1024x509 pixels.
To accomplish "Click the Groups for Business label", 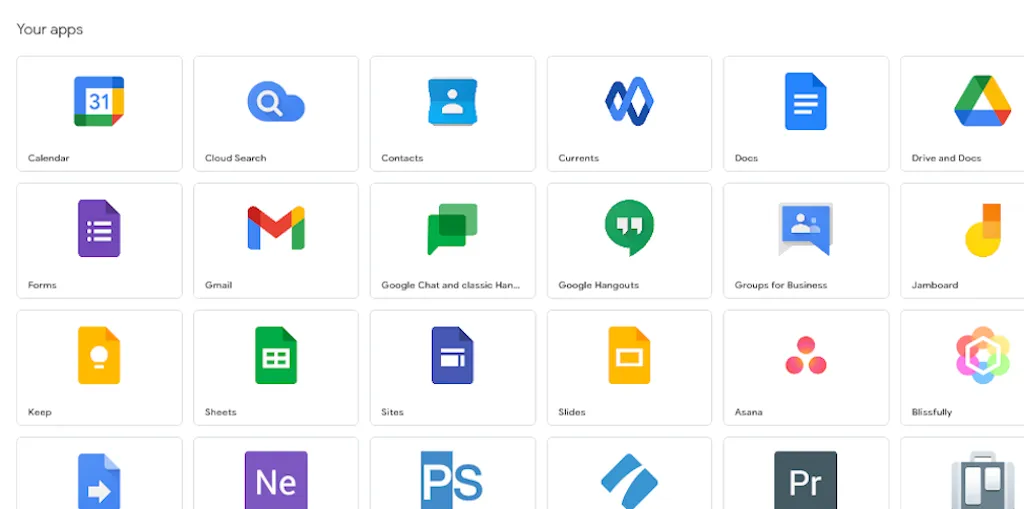I will [x=780, y=285].
